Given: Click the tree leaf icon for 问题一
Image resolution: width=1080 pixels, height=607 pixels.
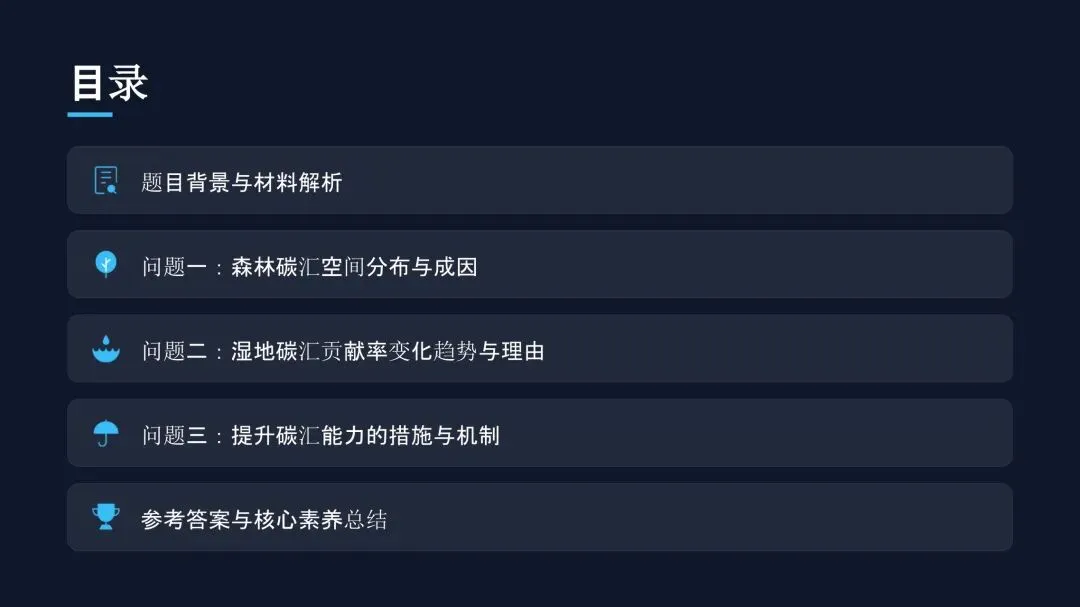Looking at the screenshot, I should pos(105,265).
